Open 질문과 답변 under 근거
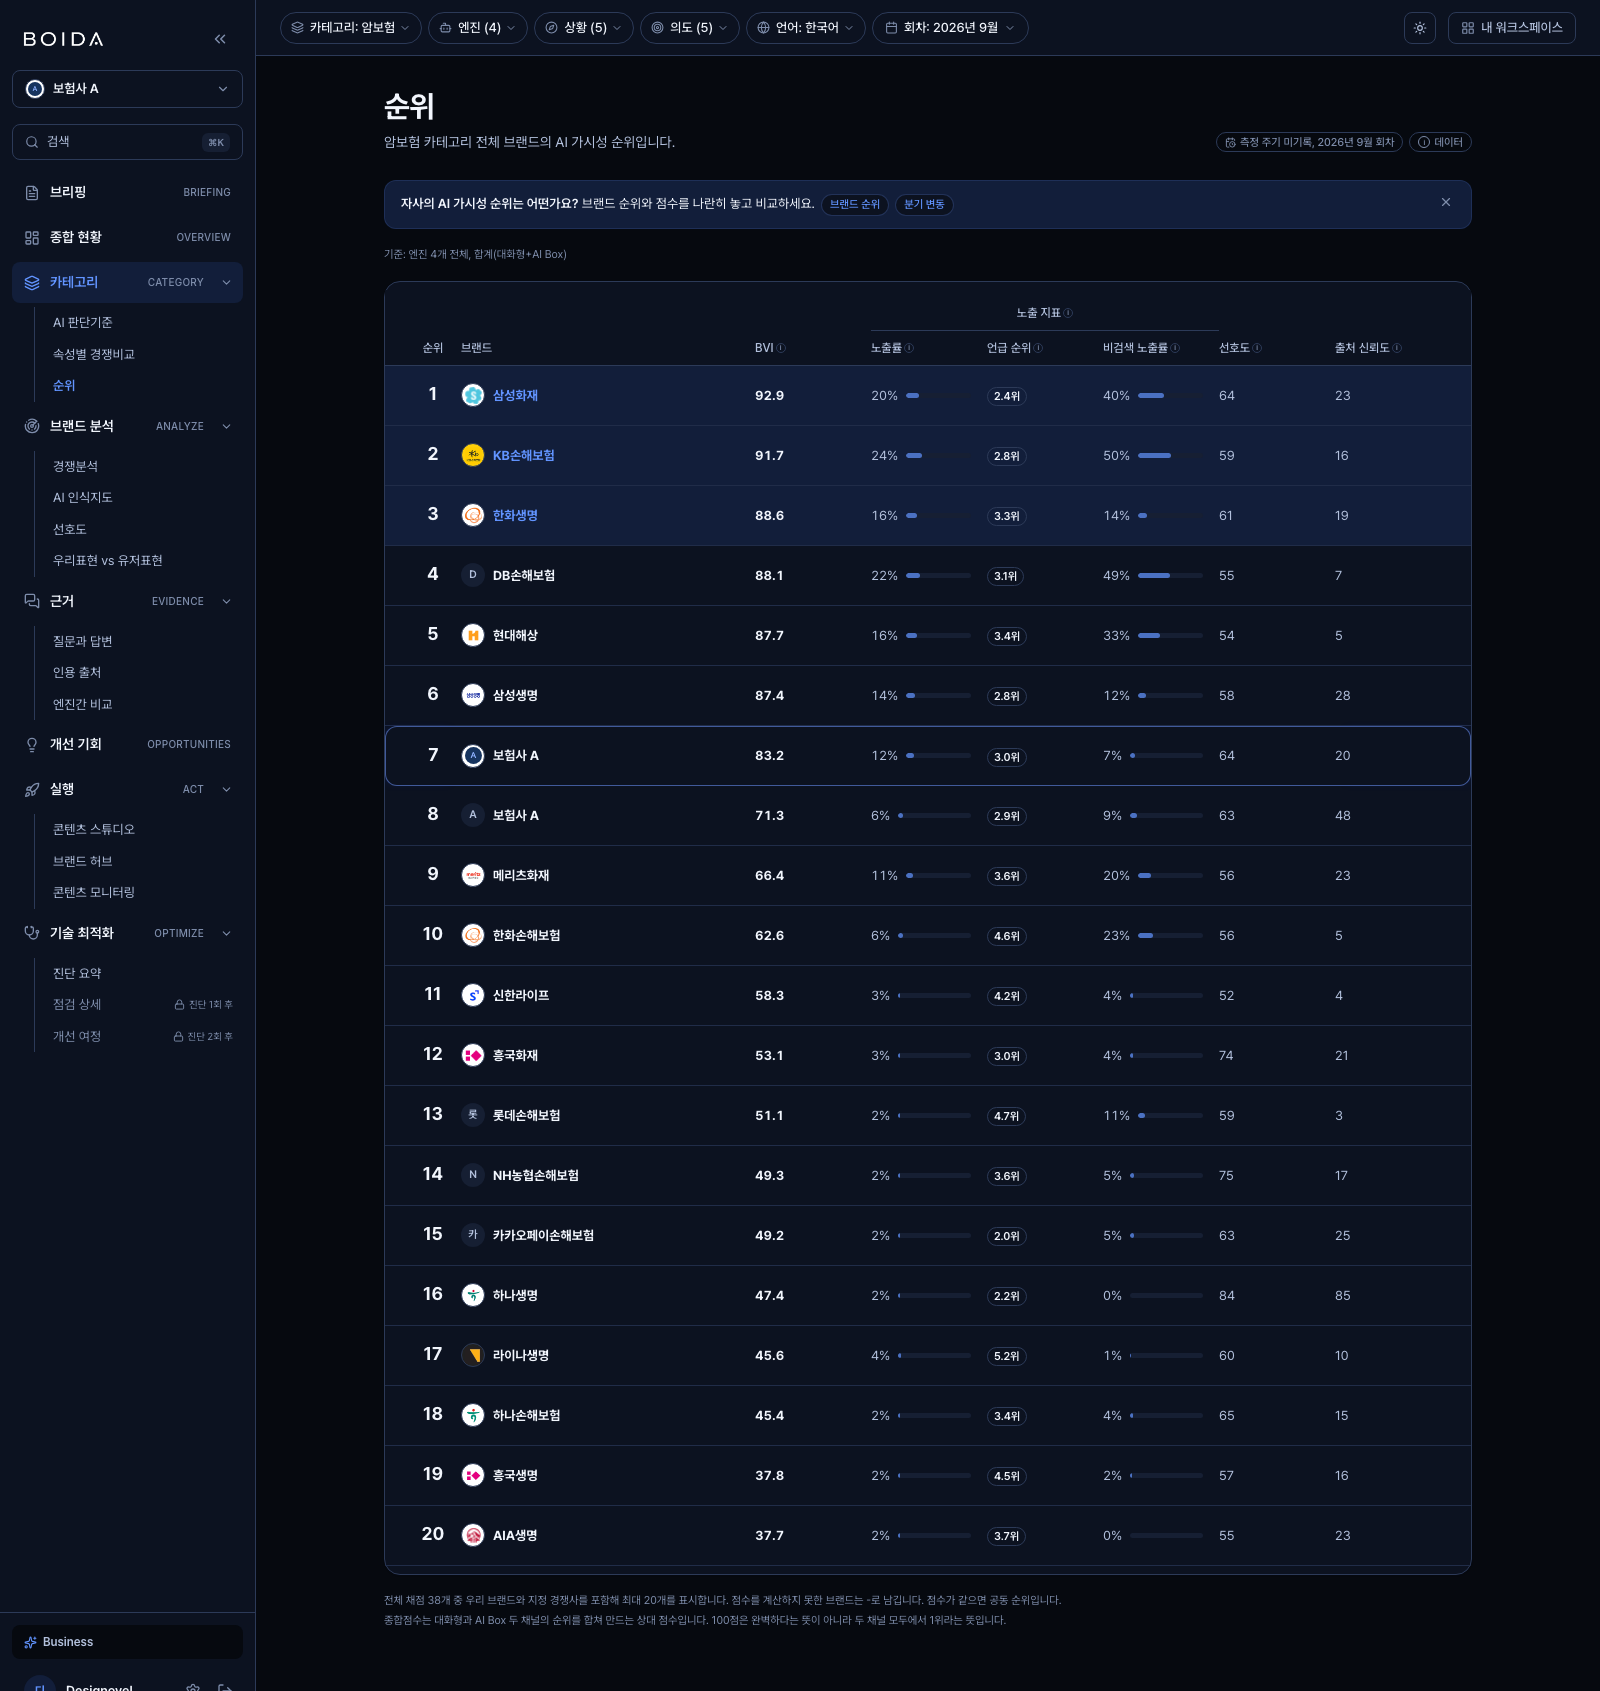 coord(83,641)
